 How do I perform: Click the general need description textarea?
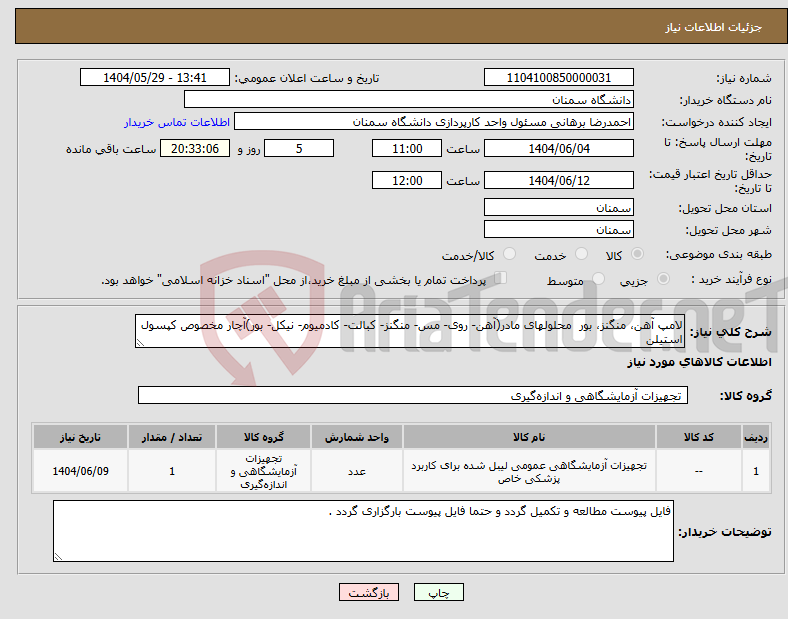(410, 331)
